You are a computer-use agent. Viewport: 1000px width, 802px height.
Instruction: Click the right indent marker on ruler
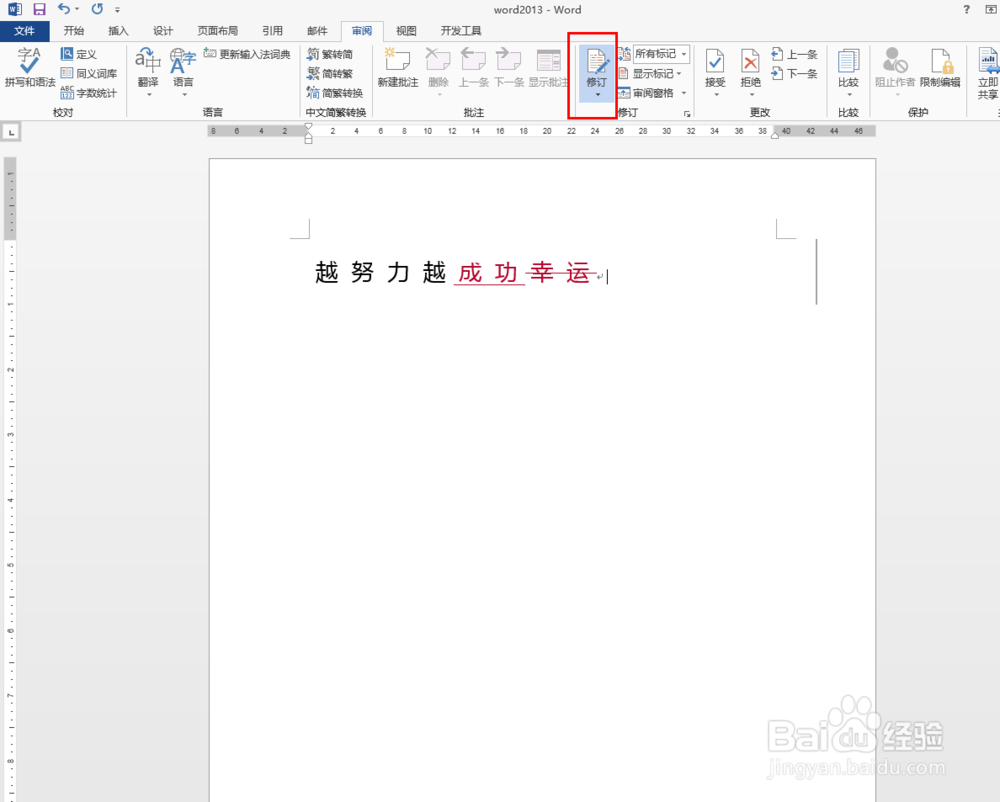(775, 135)
